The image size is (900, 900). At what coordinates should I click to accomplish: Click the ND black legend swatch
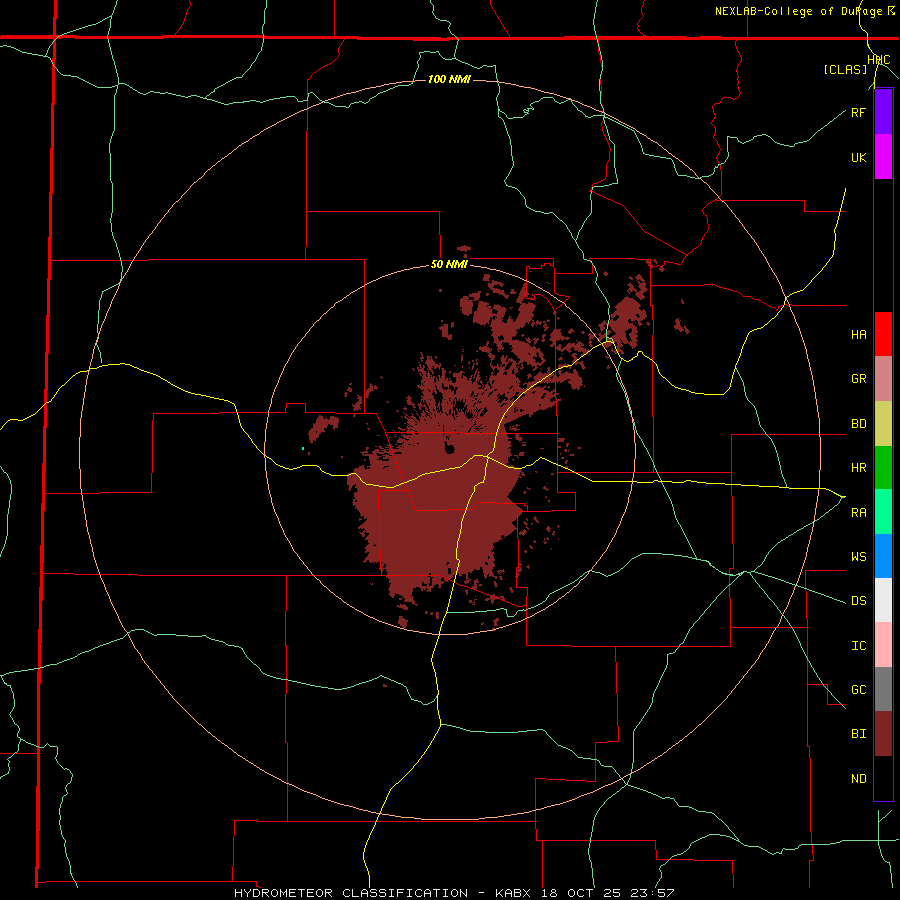click(x=883, y=778)
